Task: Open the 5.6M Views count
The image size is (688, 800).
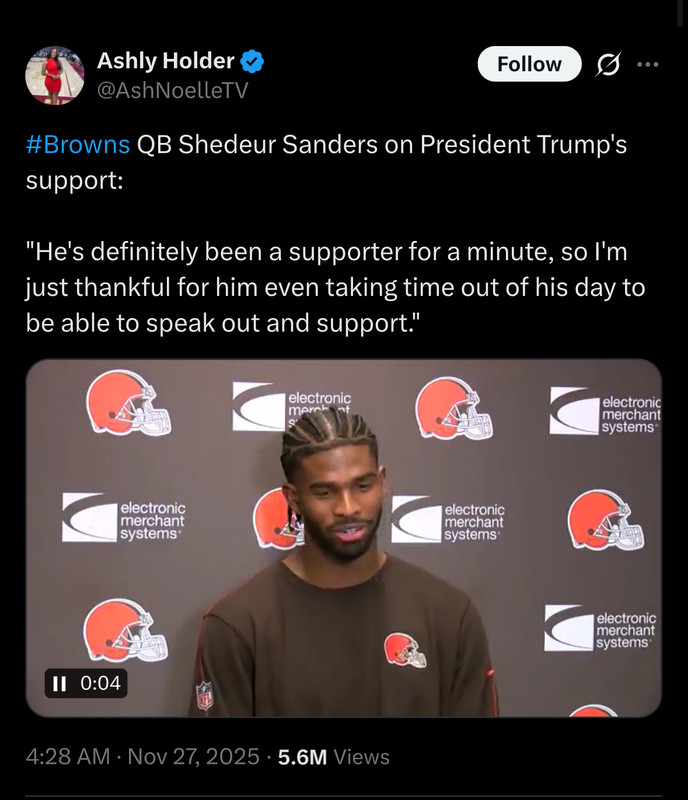Action: click(x=334, y=757)
